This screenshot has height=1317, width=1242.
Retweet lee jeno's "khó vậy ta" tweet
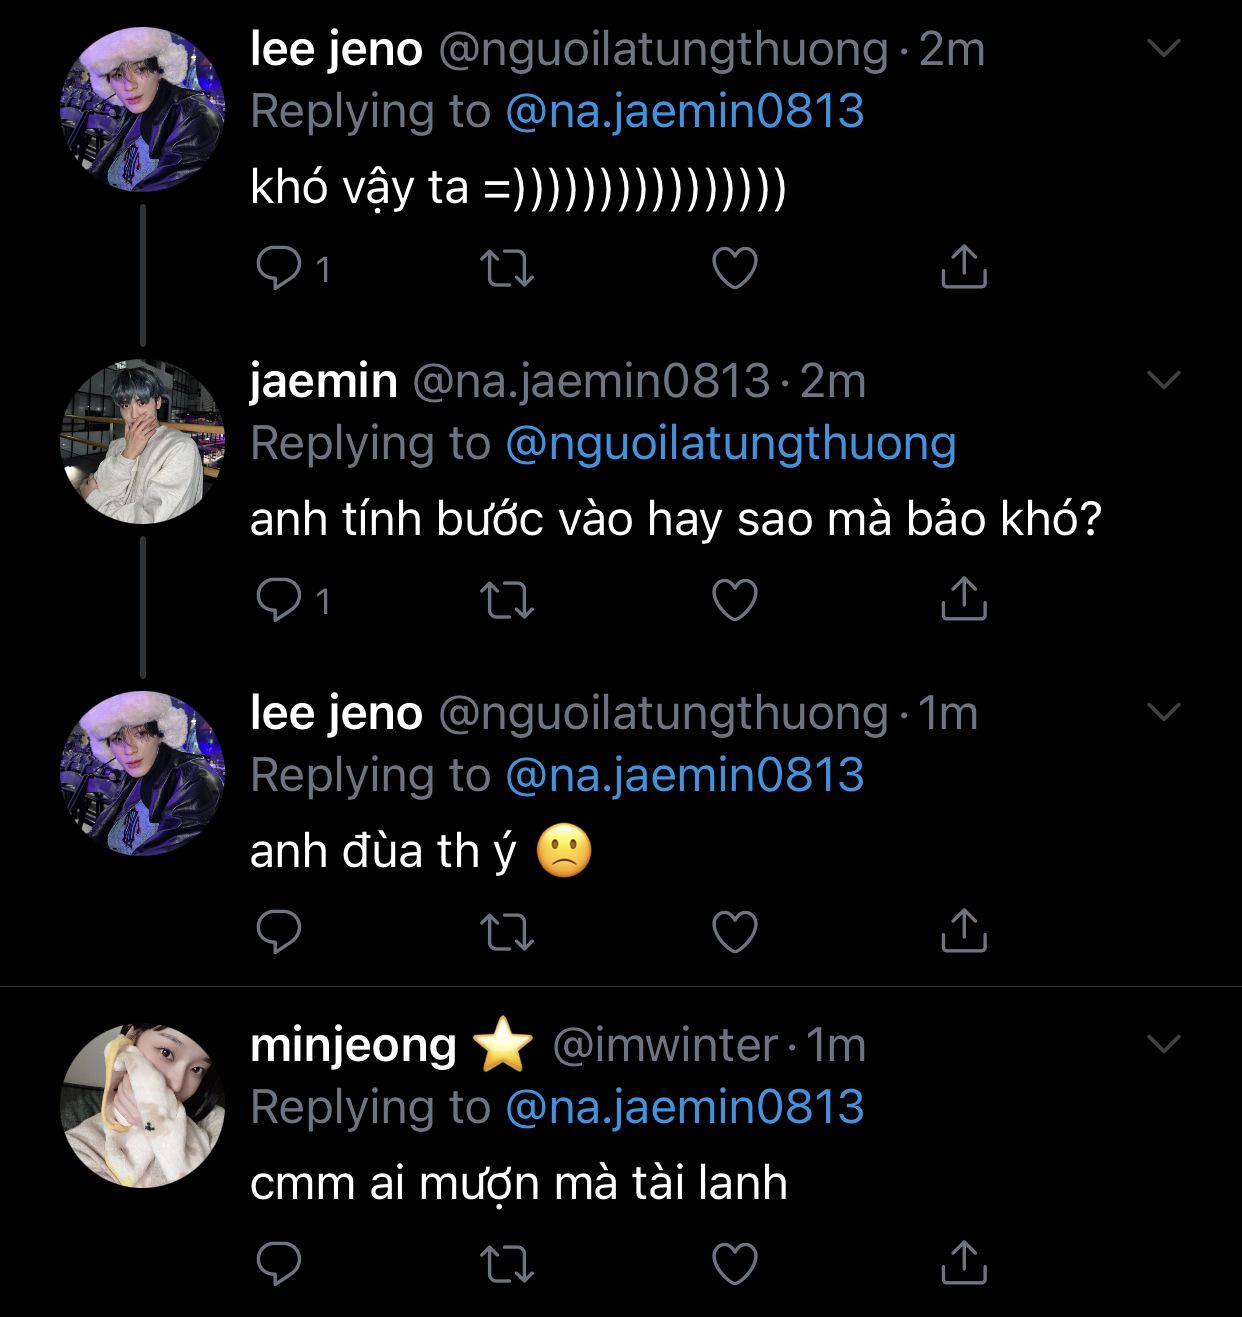(507, 268)
